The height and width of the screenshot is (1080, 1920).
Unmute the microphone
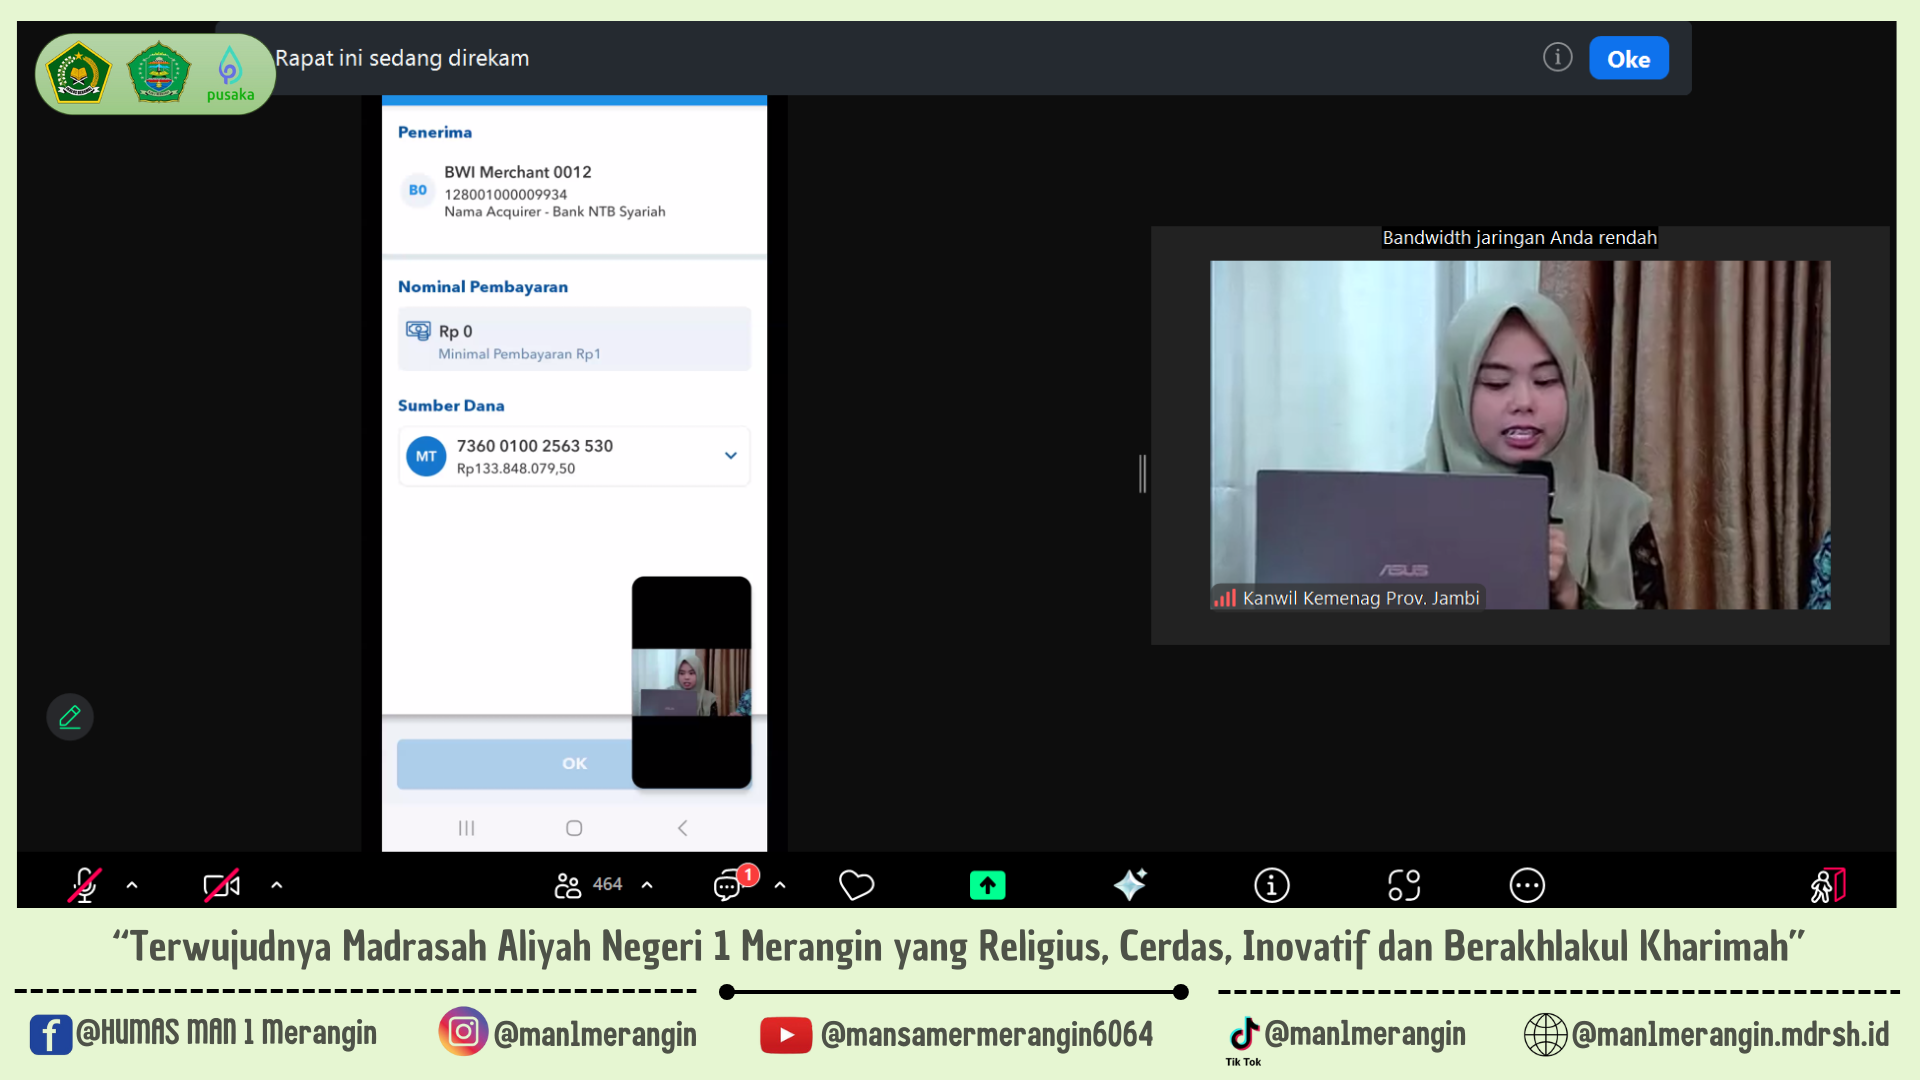[x=85, y=885]
